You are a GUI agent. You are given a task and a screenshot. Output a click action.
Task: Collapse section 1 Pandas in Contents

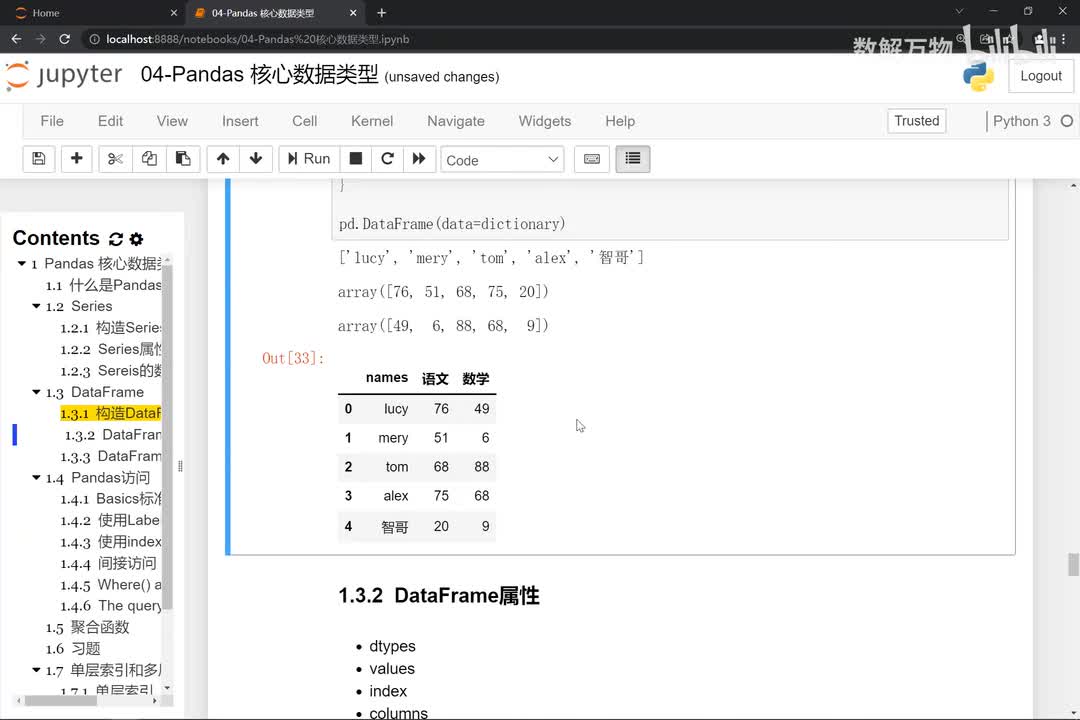(x=21, y=264)
